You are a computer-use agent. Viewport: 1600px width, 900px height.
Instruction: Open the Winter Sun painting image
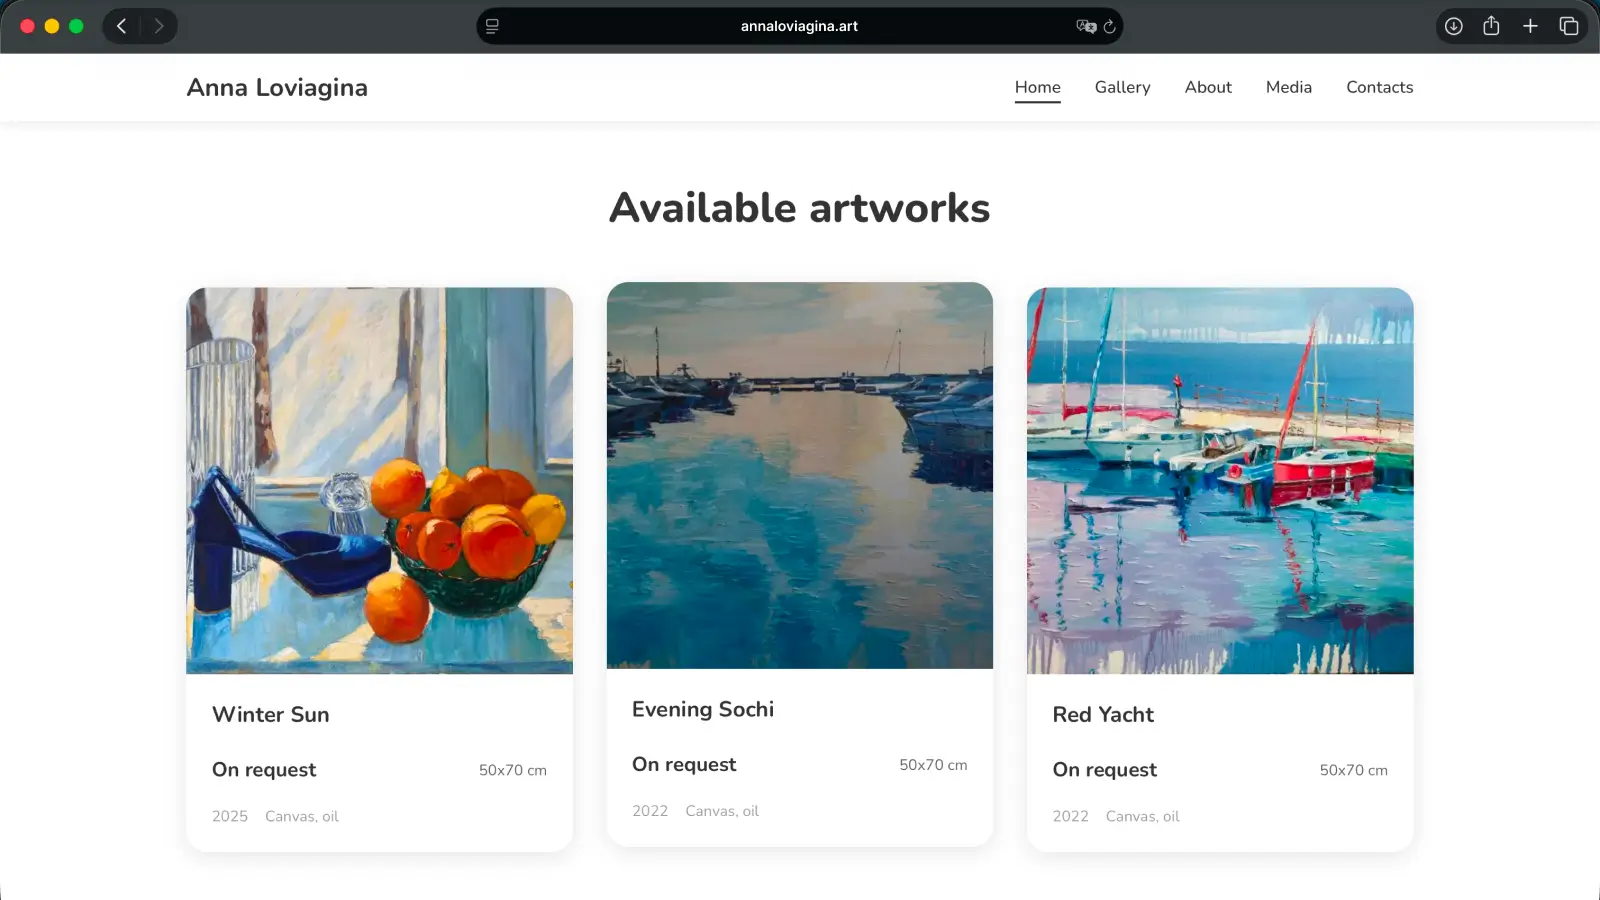(379, 481)
